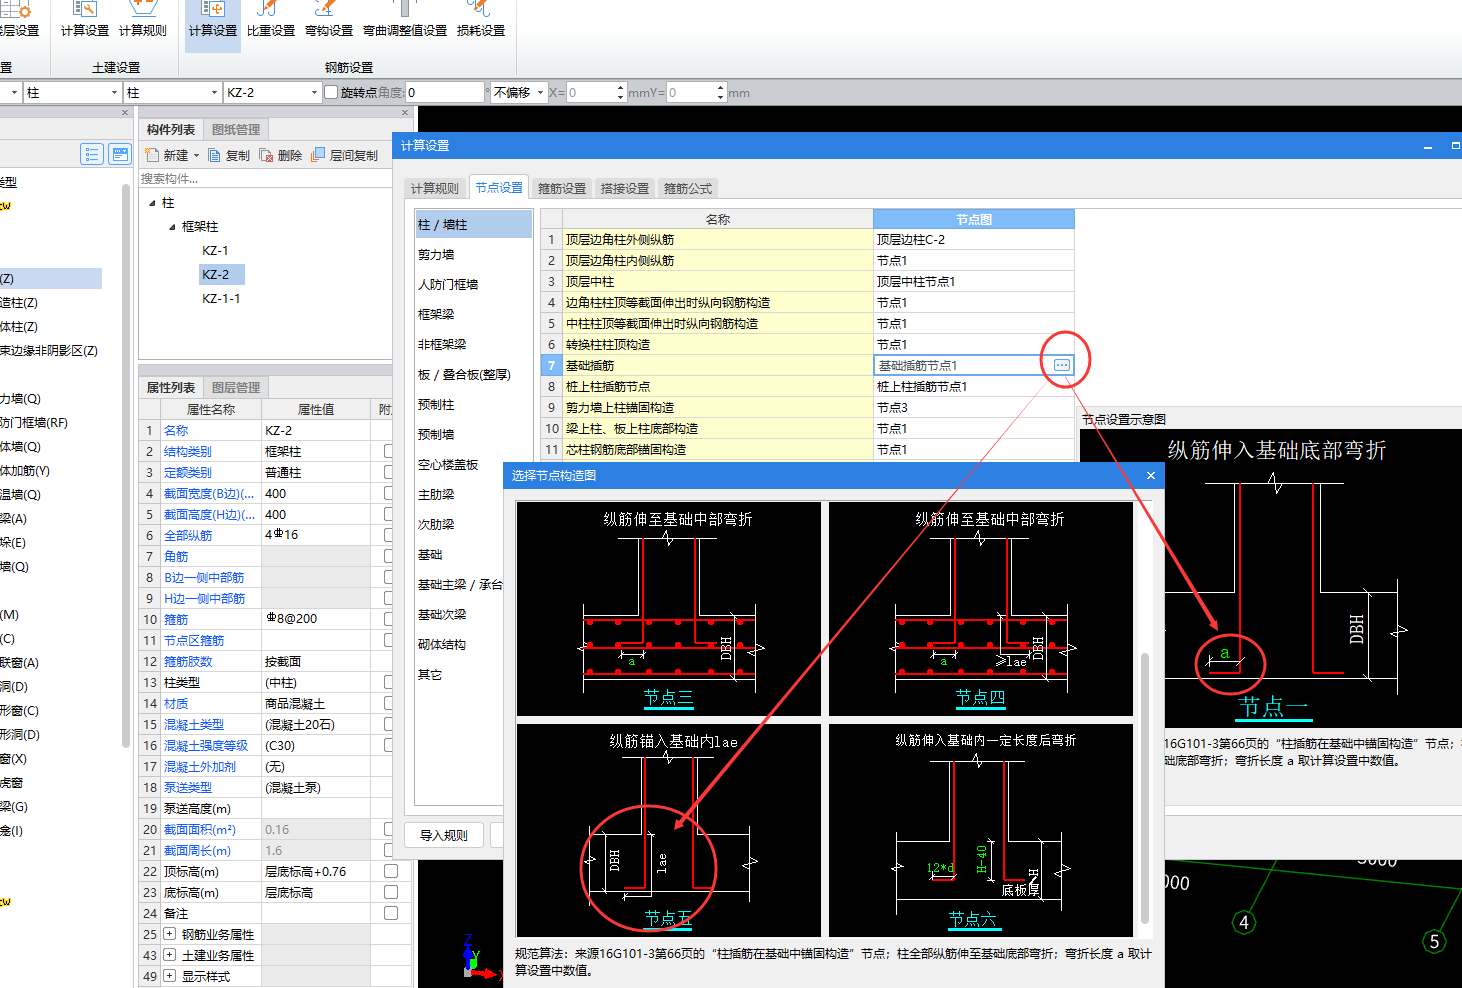
Task: Switch to the 图层管理 tab
Action: click(x=236, y=387)
